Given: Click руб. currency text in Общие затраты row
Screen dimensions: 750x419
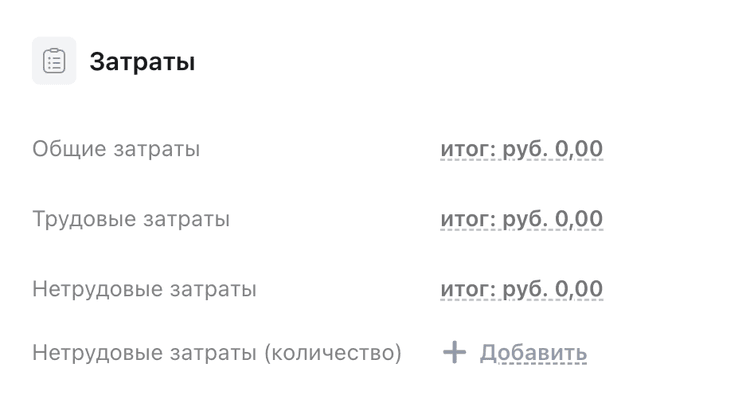Looking at the screenshot, I should coord(525,149).
